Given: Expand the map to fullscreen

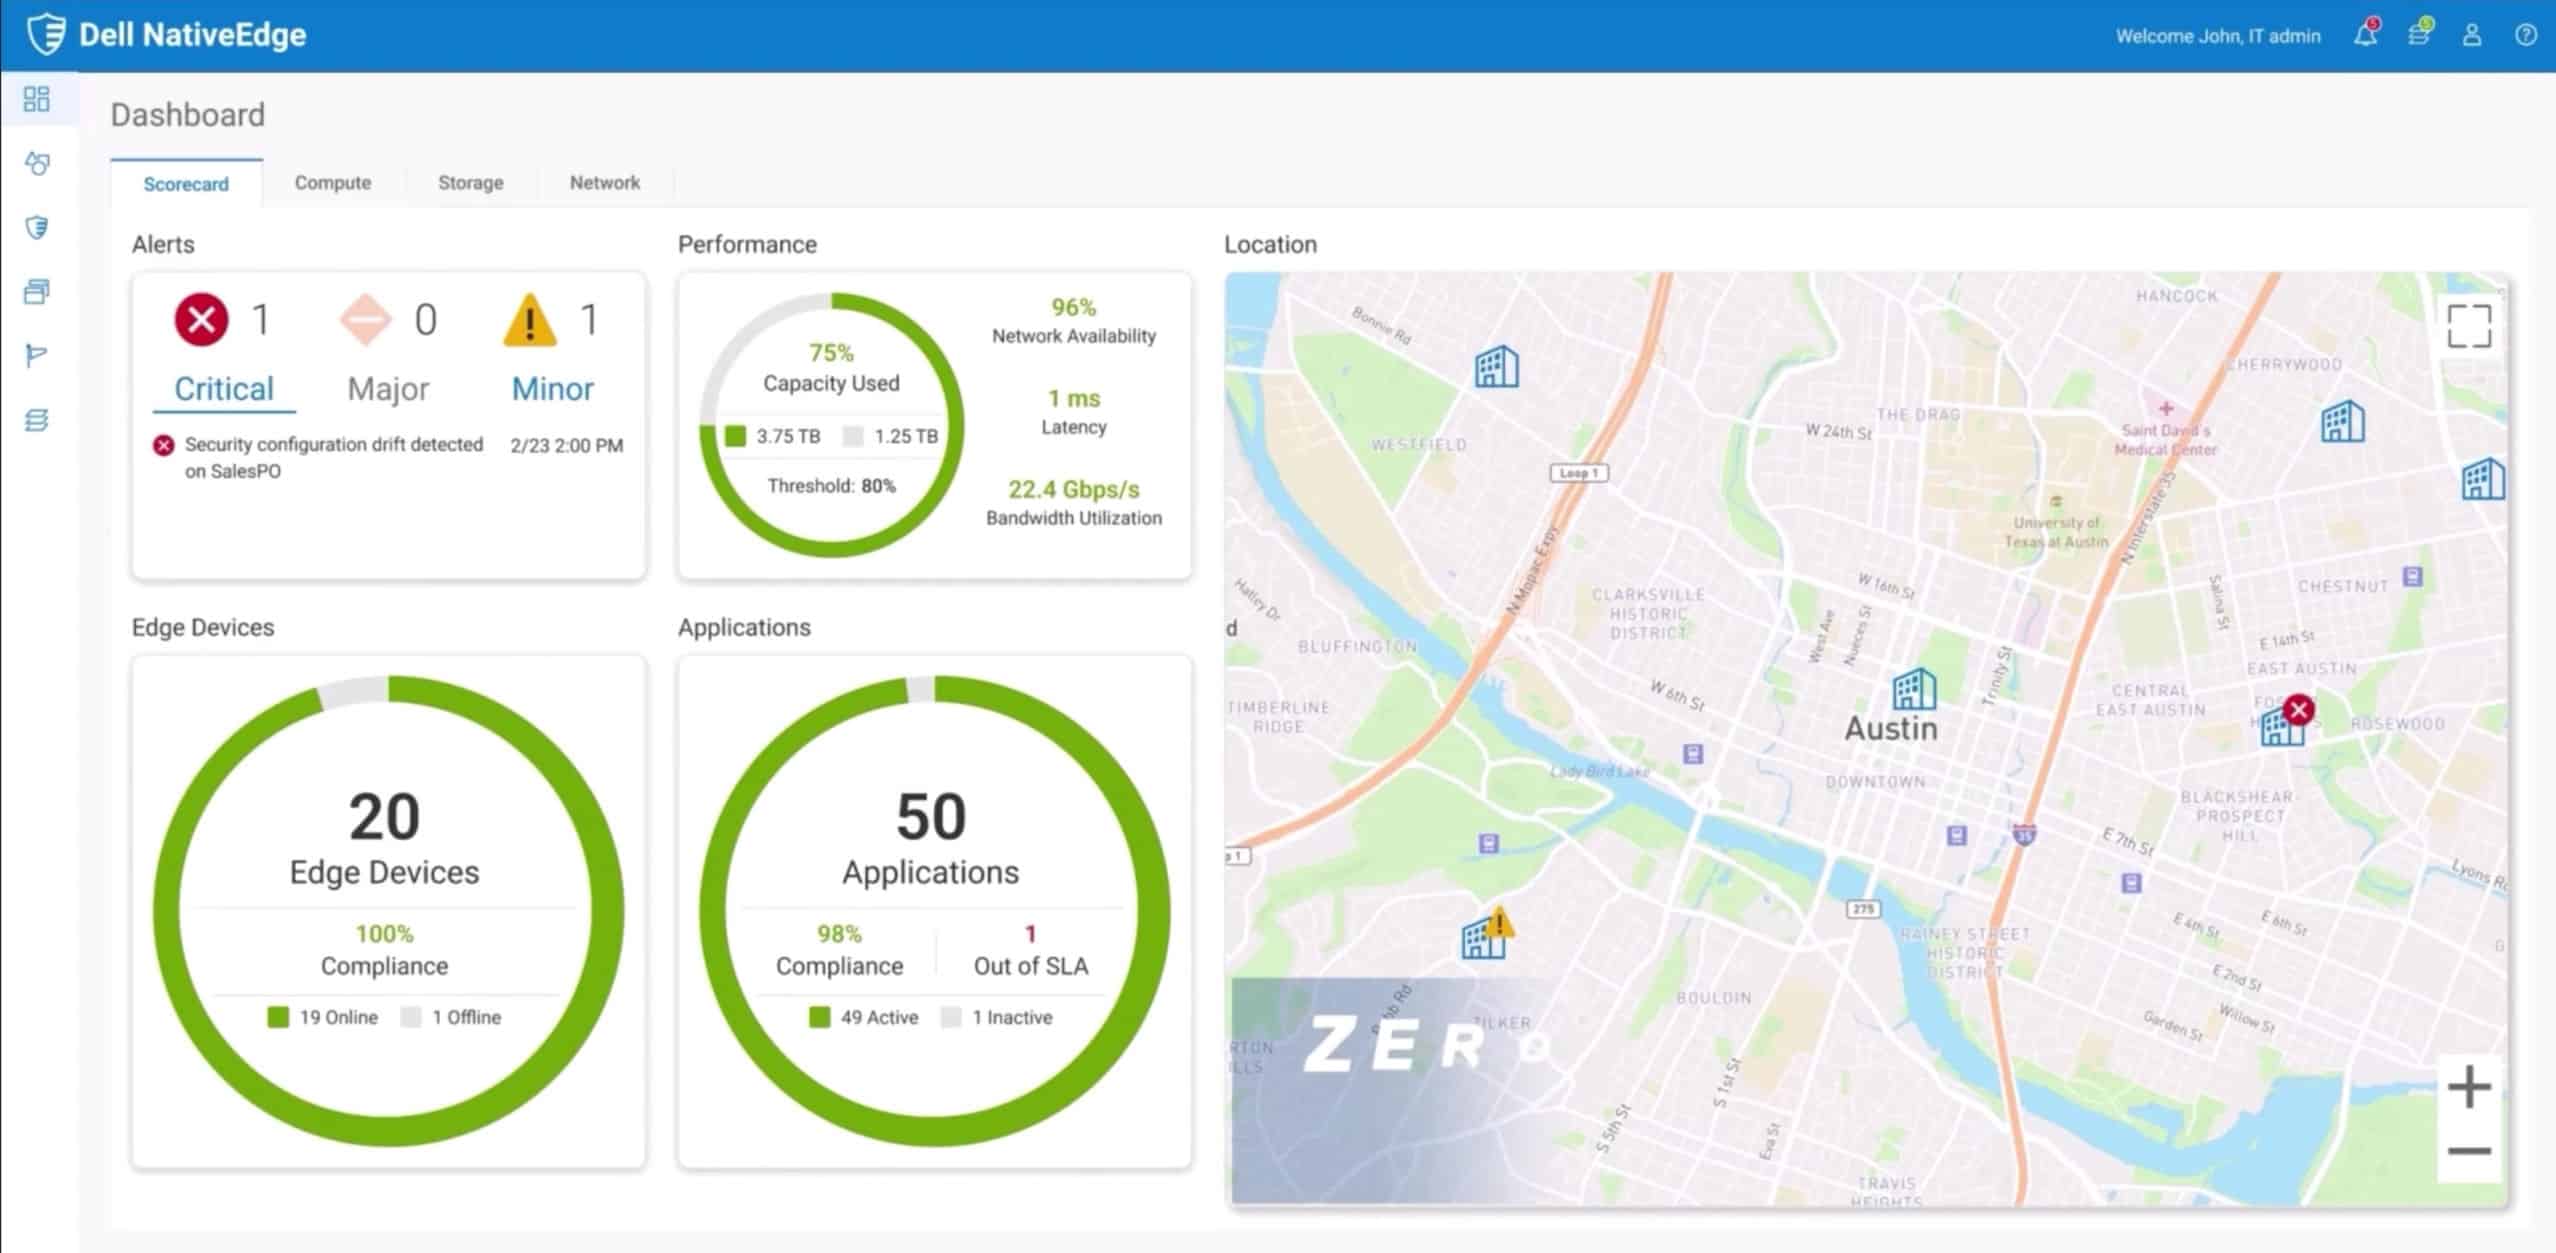Looking at the screenshot, I should point(2471,323).
